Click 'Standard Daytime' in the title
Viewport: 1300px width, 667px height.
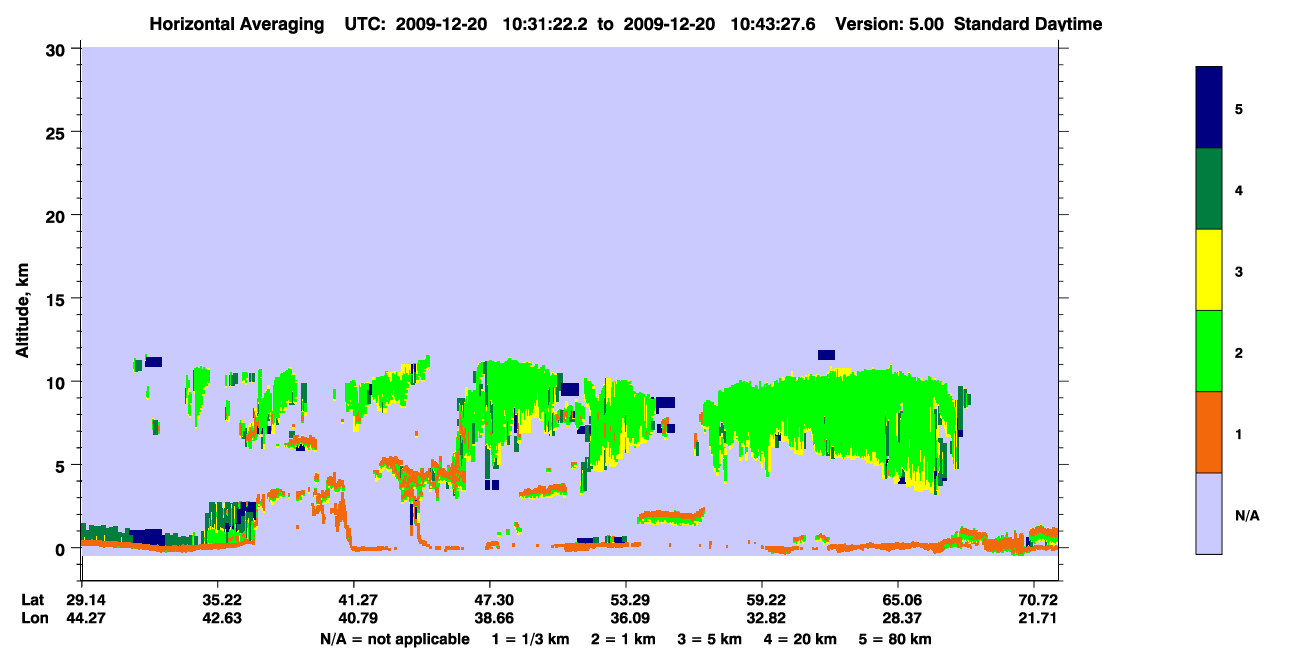[1028, 24]
